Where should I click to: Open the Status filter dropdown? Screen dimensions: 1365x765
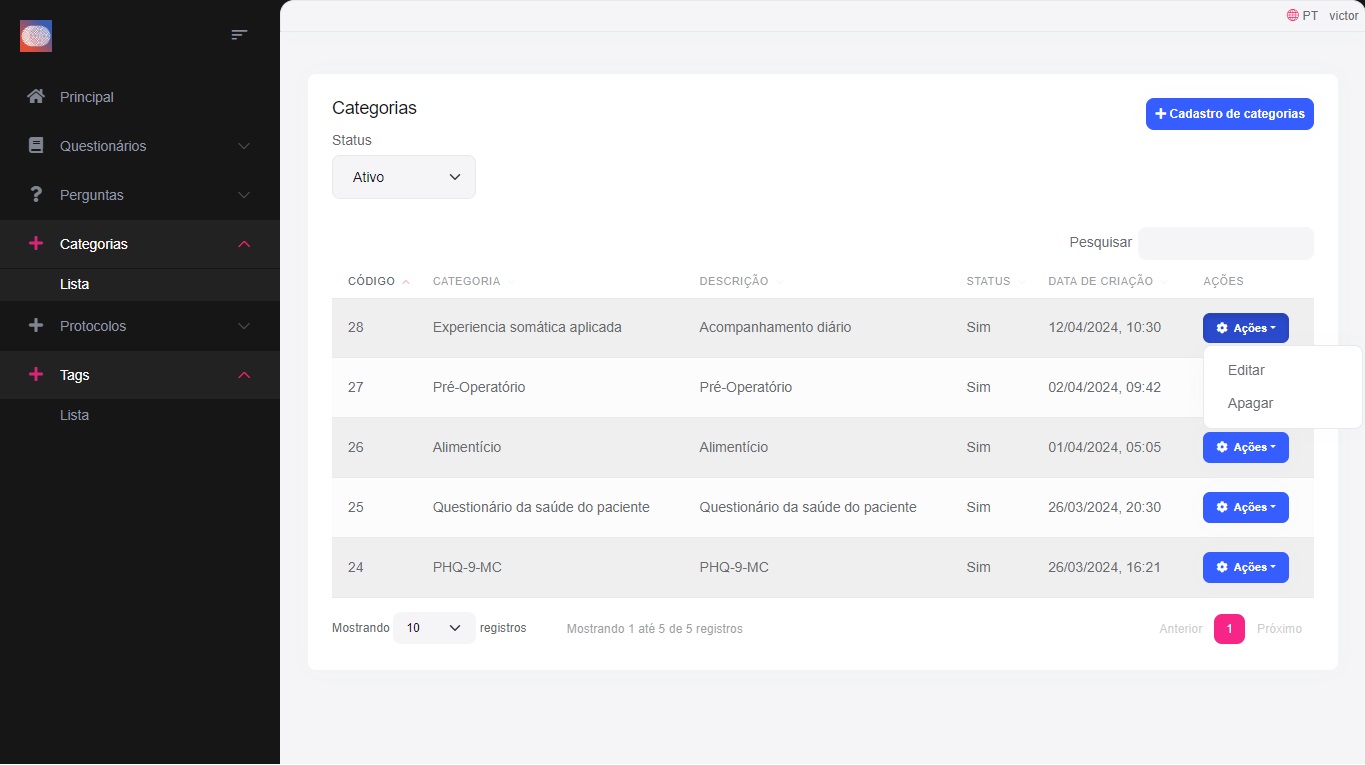click(x=404, y=177)
